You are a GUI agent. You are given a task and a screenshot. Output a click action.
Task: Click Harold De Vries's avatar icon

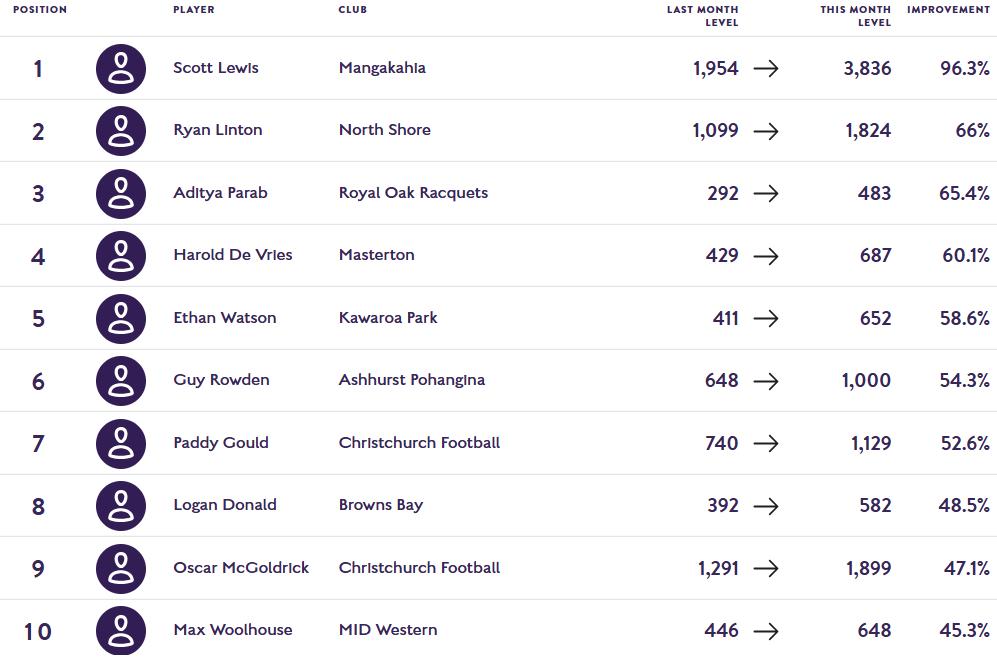click(x=121, y=256)
